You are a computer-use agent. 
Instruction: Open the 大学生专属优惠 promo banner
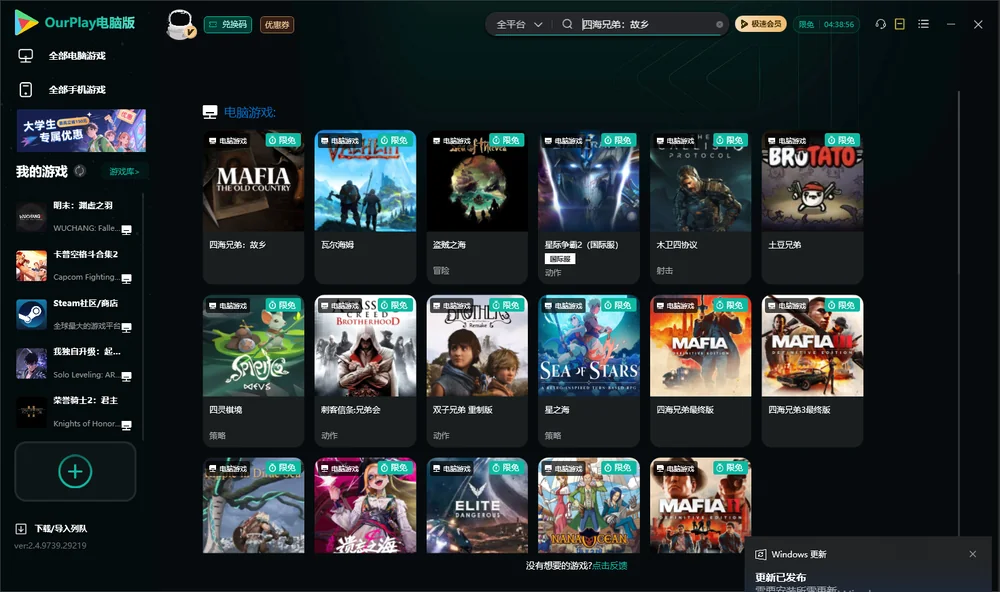(82, 130)
